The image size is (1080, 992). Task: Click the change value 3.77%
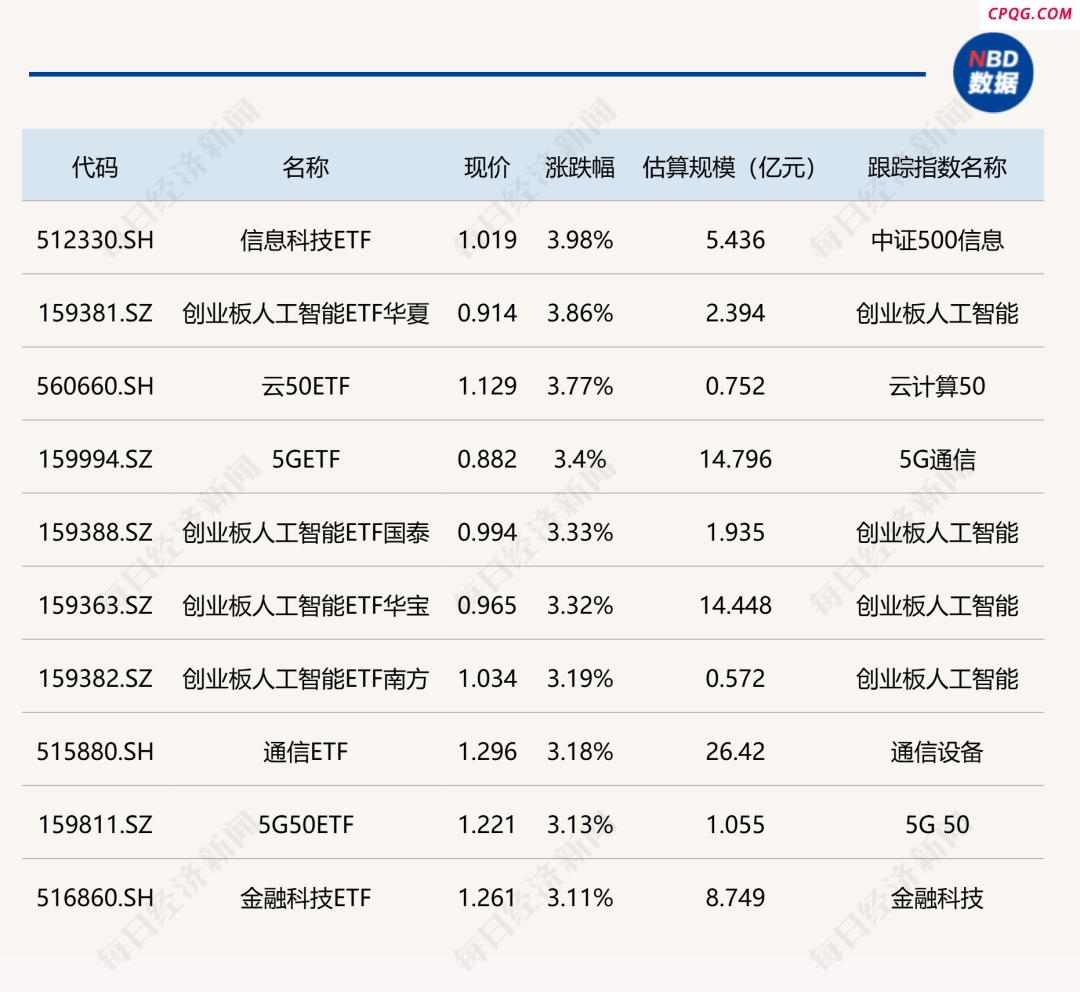[x=580, y=386]
